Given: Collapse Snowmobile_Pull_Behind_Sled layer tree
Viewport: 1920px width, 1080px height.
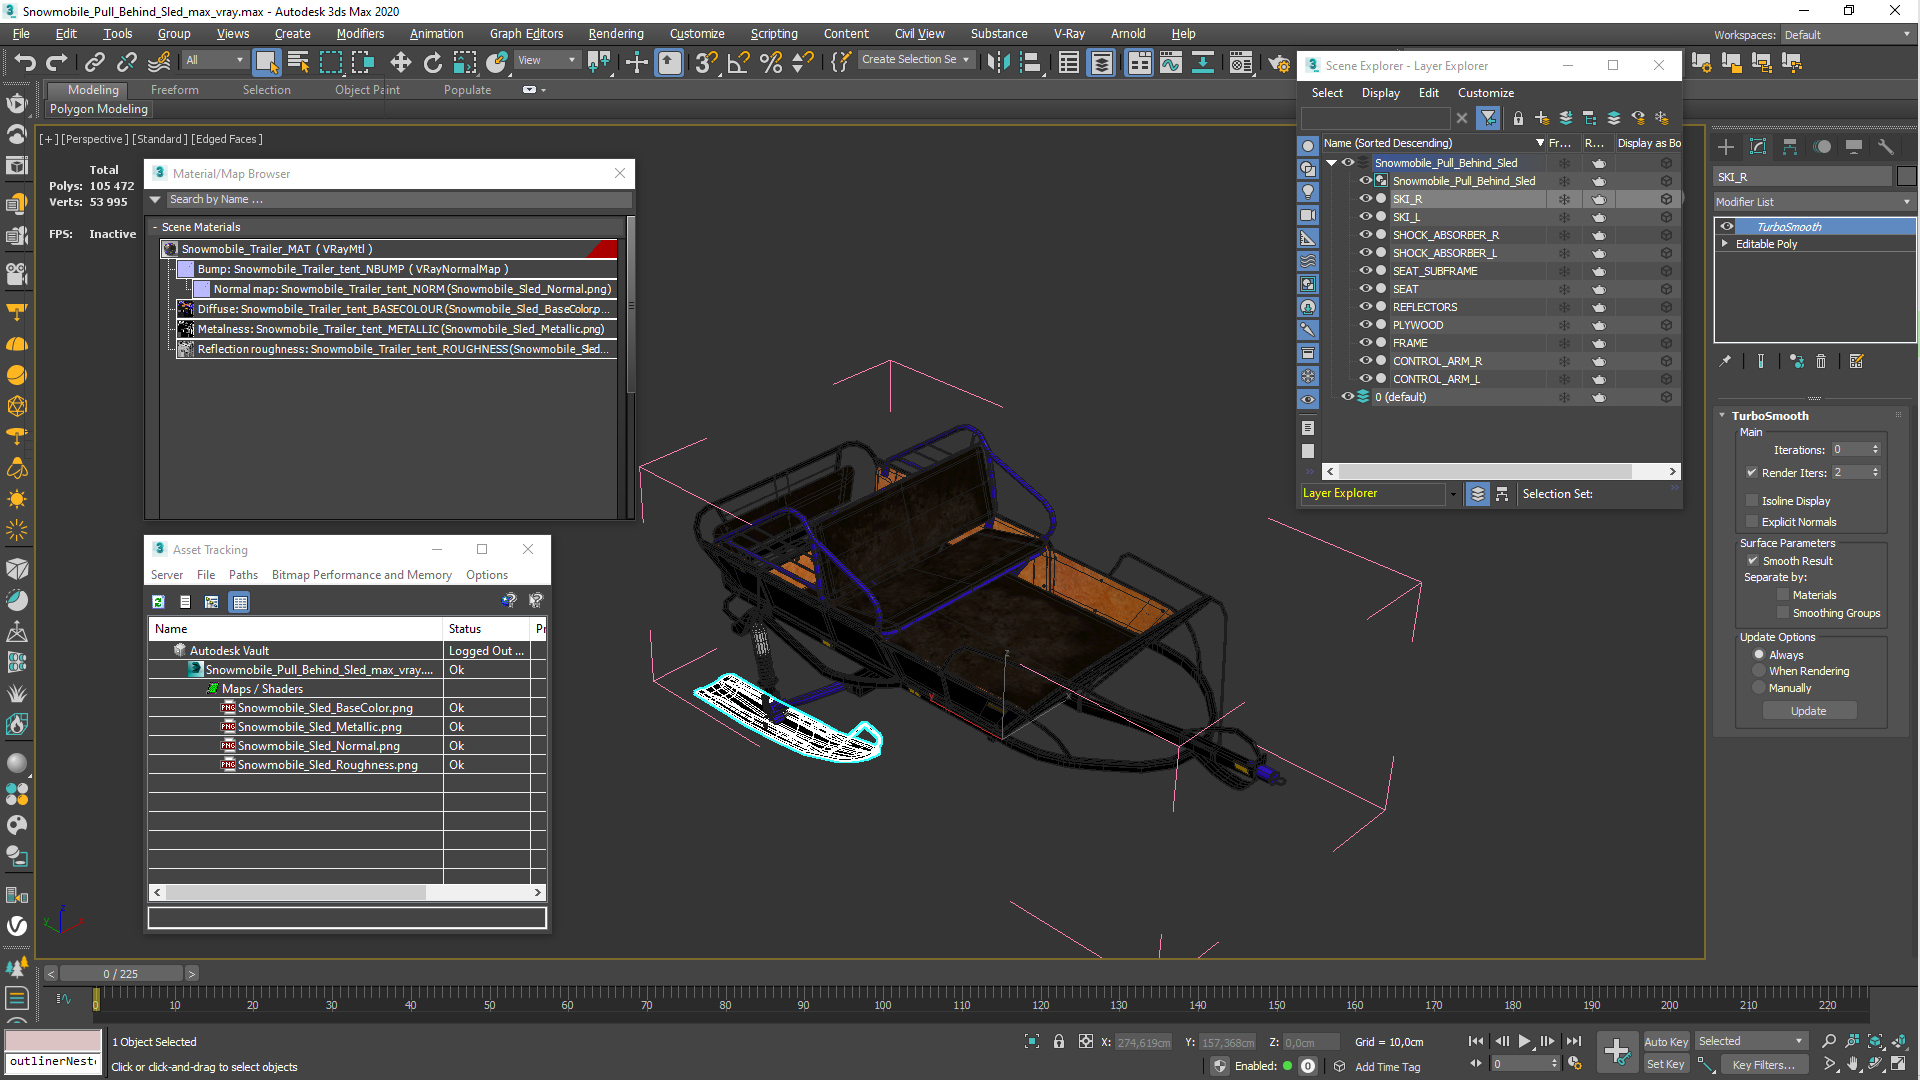Looking at the screenshot, I should click(1332, 163).
